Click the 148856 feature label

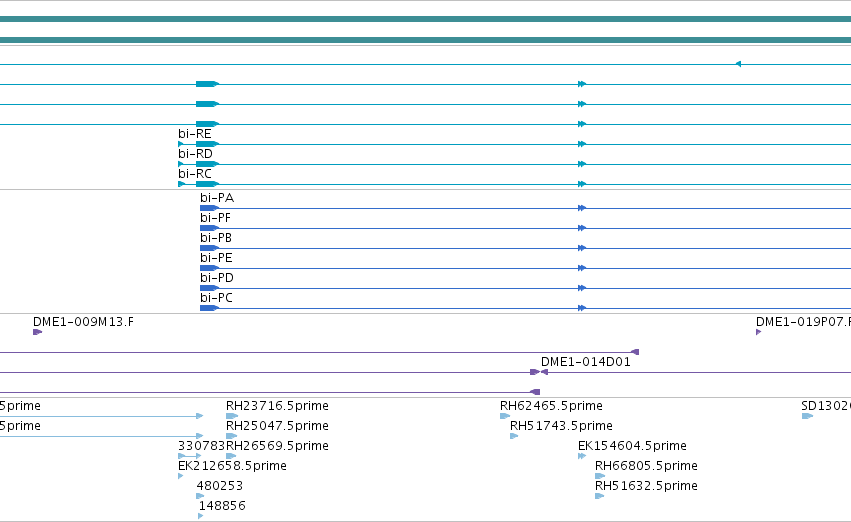pos(221,506)
